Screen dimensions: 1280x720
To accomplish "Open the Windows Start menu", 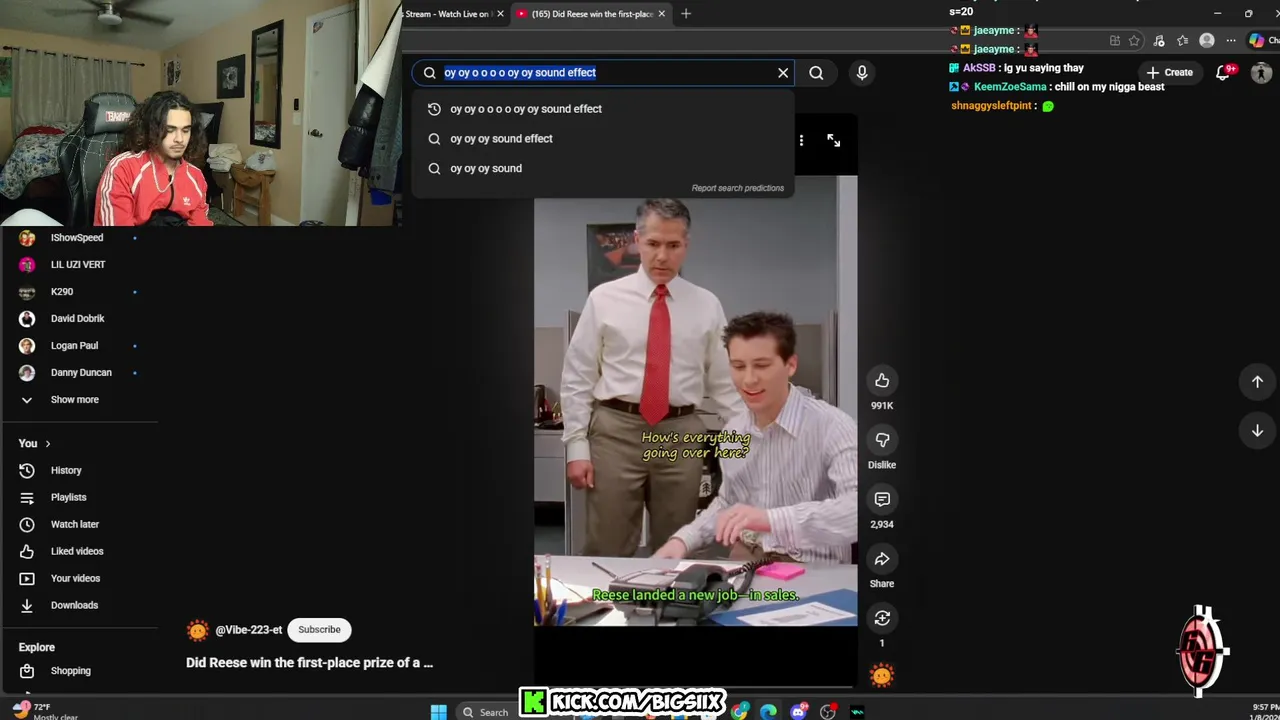I will click(438, 712).
